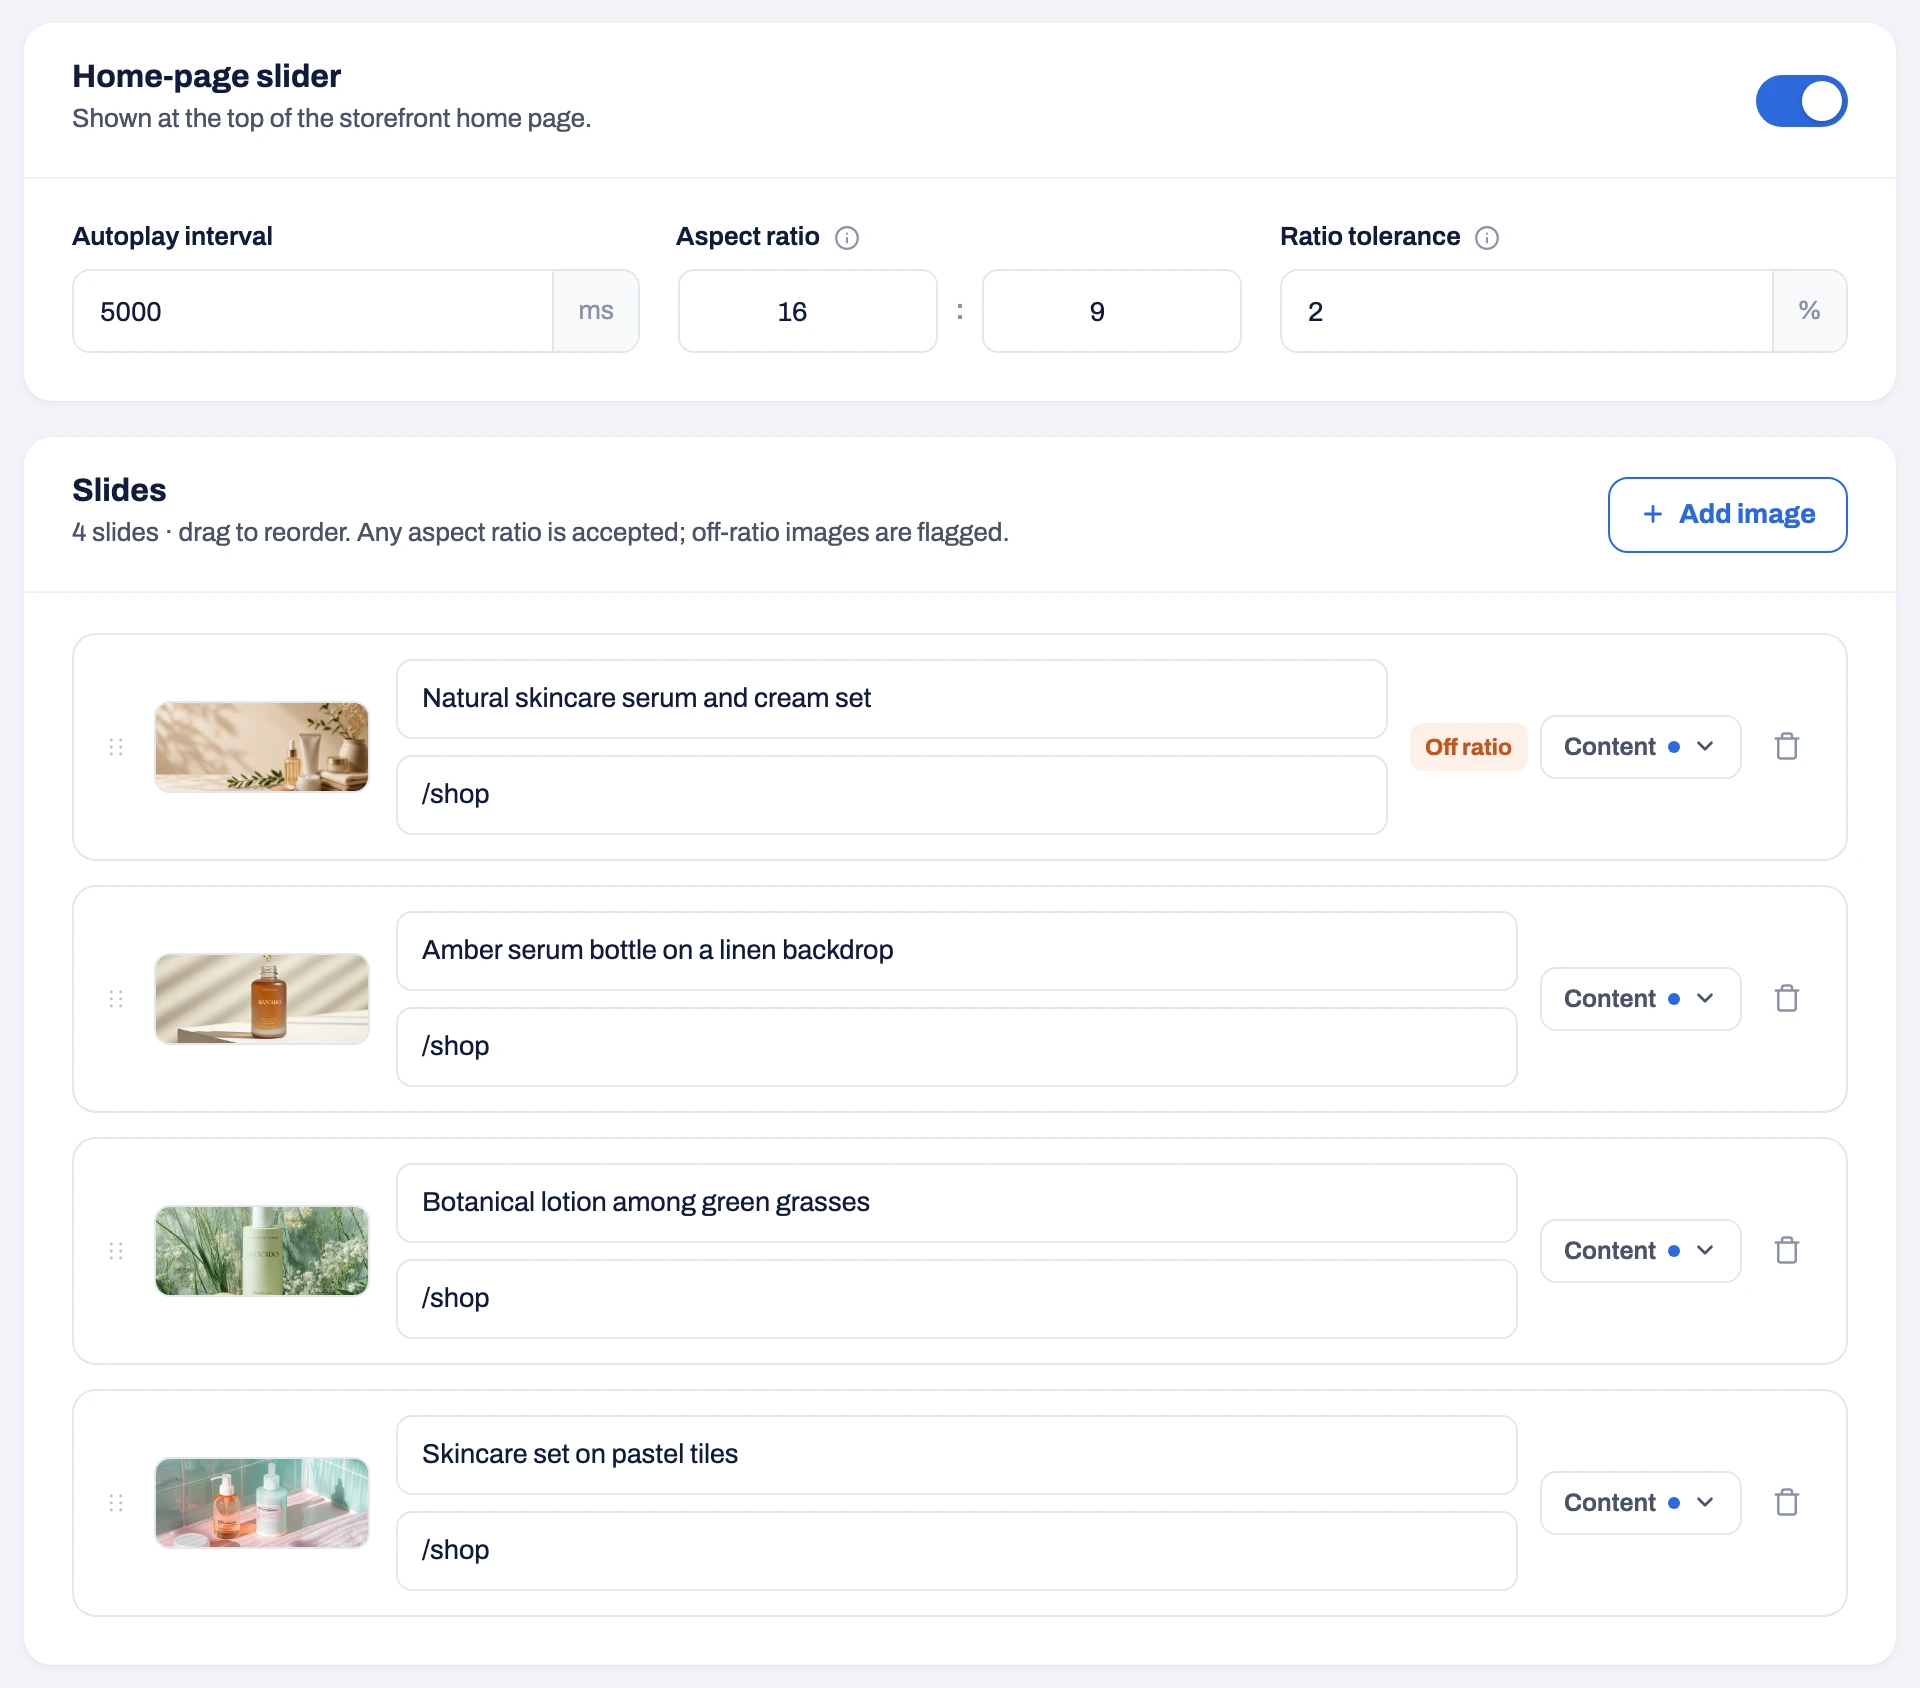Viewport: 1920px width, 1688px height.
Task: Click the 'Home-page slider' heading
Action: coord(207,76)
